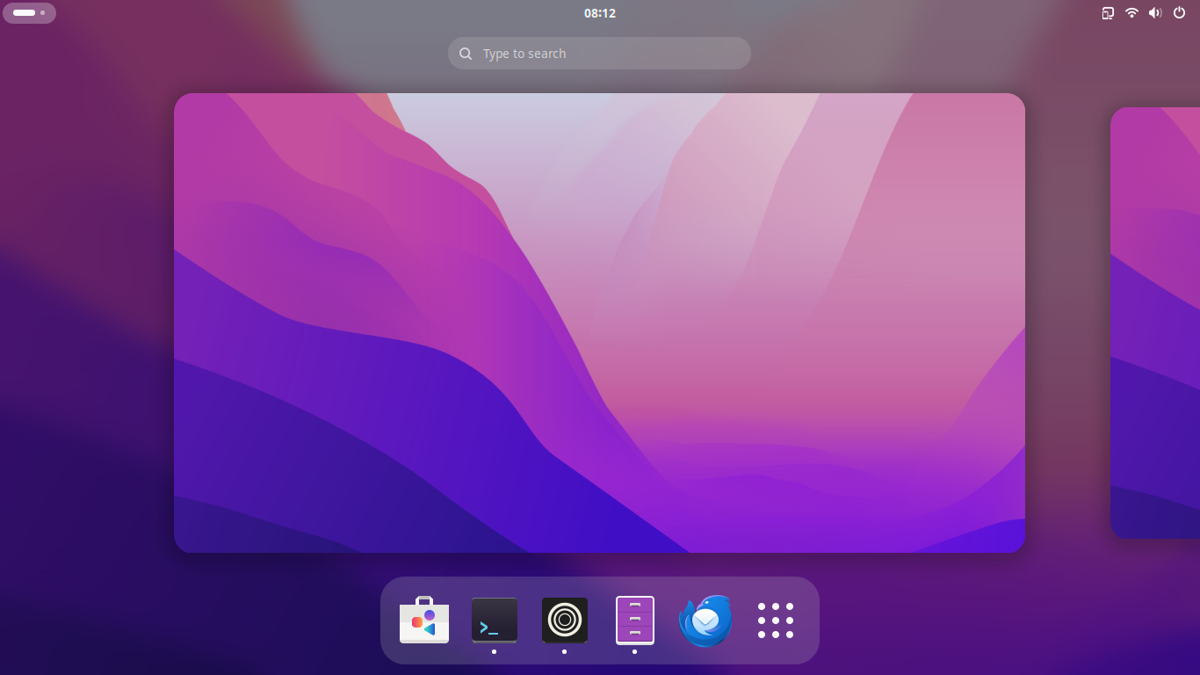Image resolution: width=1200 pixels, height=675 pixels.
Task: Open quick settings via the power icon
Action: click(1180, 13)
